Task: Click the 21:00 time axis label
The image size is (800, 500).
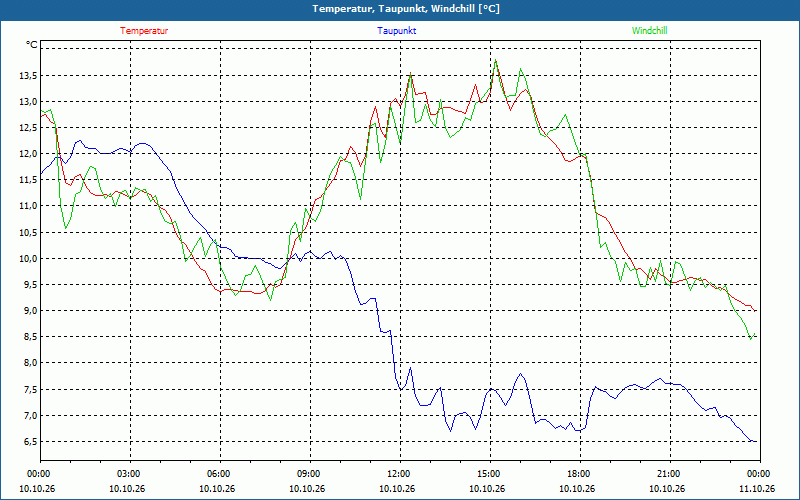Action: [x=669, y=473]
